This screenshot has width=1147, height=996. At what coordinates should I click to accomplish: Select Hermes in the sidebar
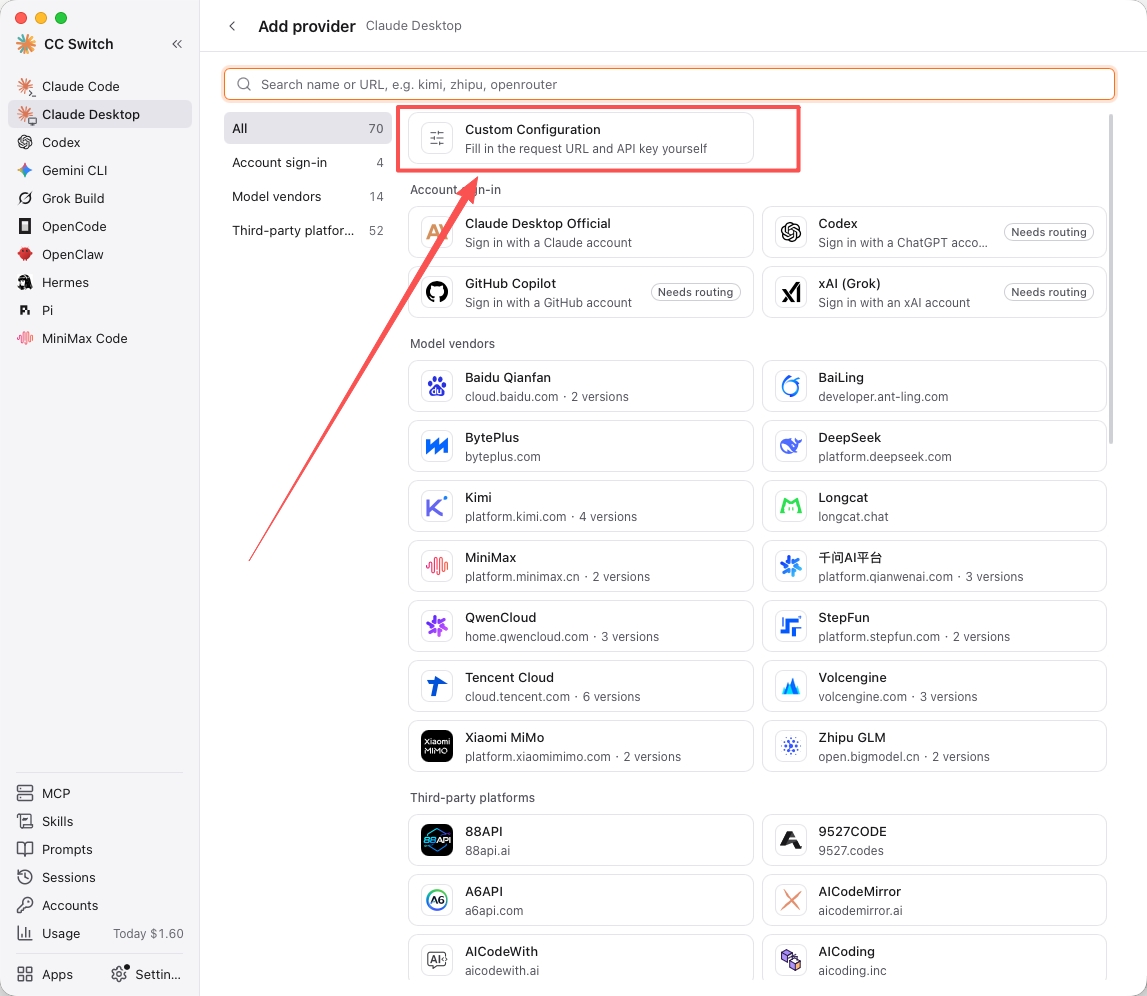[99, 282]
